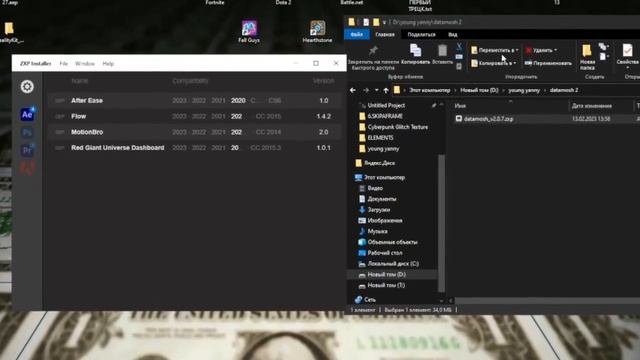
Task: Click Копировать in Explorer ribbon
Action: (x=416, y=54)
